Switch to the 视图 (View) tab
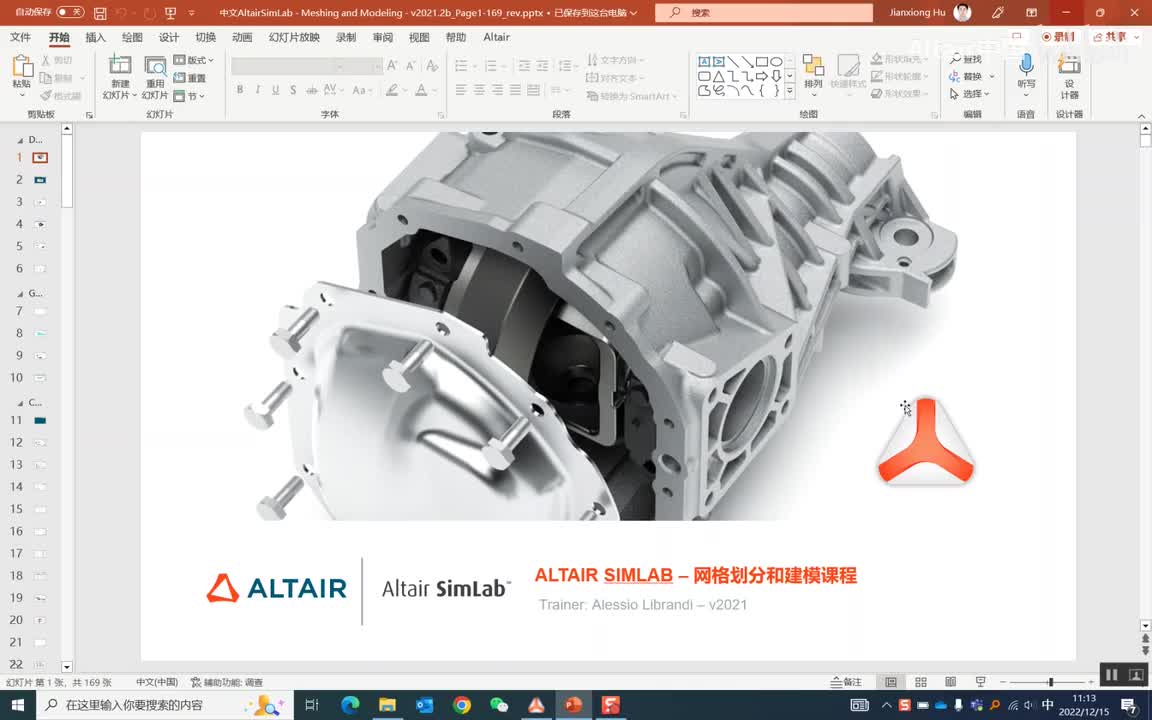Screen dimensions: 1152x720 [419, 37]
